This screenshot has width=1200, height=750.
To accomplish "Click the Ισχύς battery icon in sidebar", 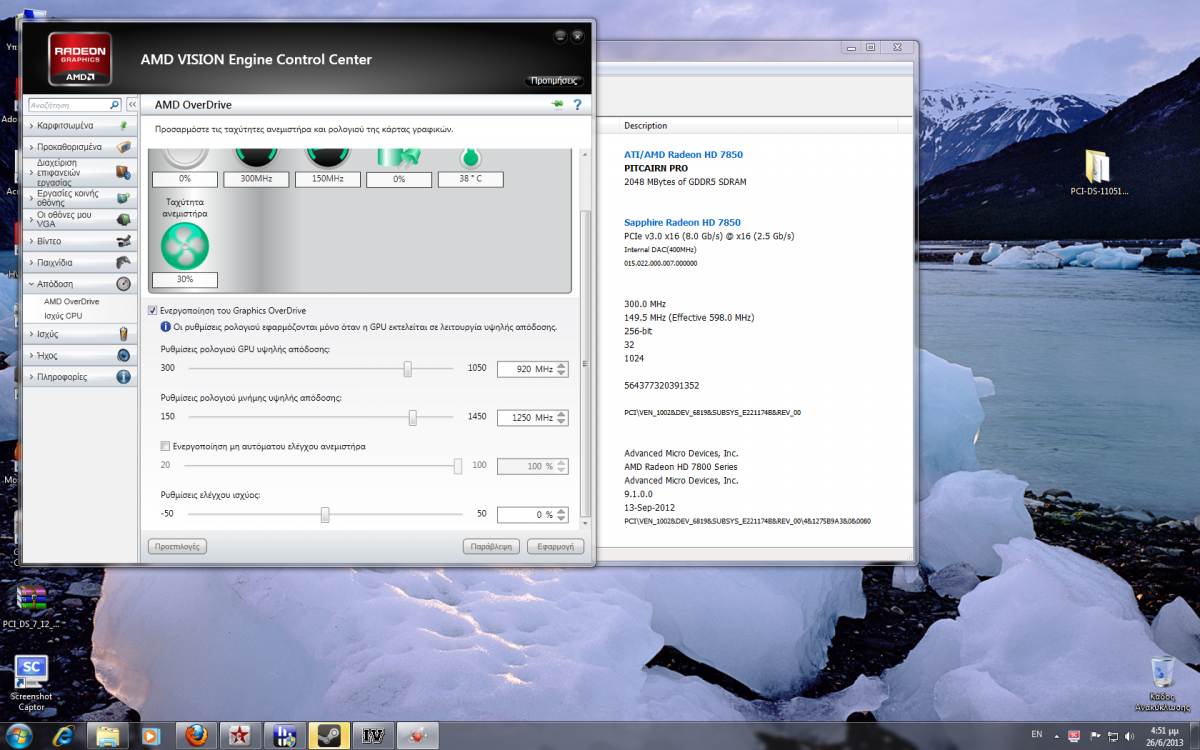I will [x=123, y=333].
